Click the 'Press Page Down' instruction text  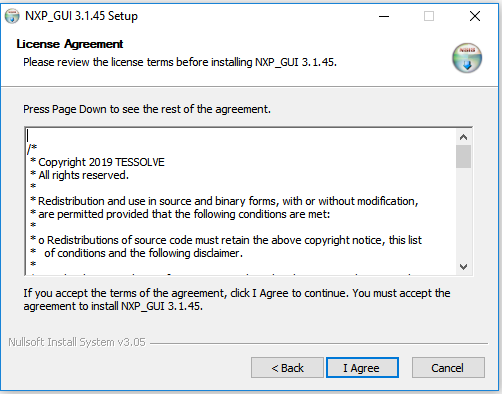pos(147,109)
